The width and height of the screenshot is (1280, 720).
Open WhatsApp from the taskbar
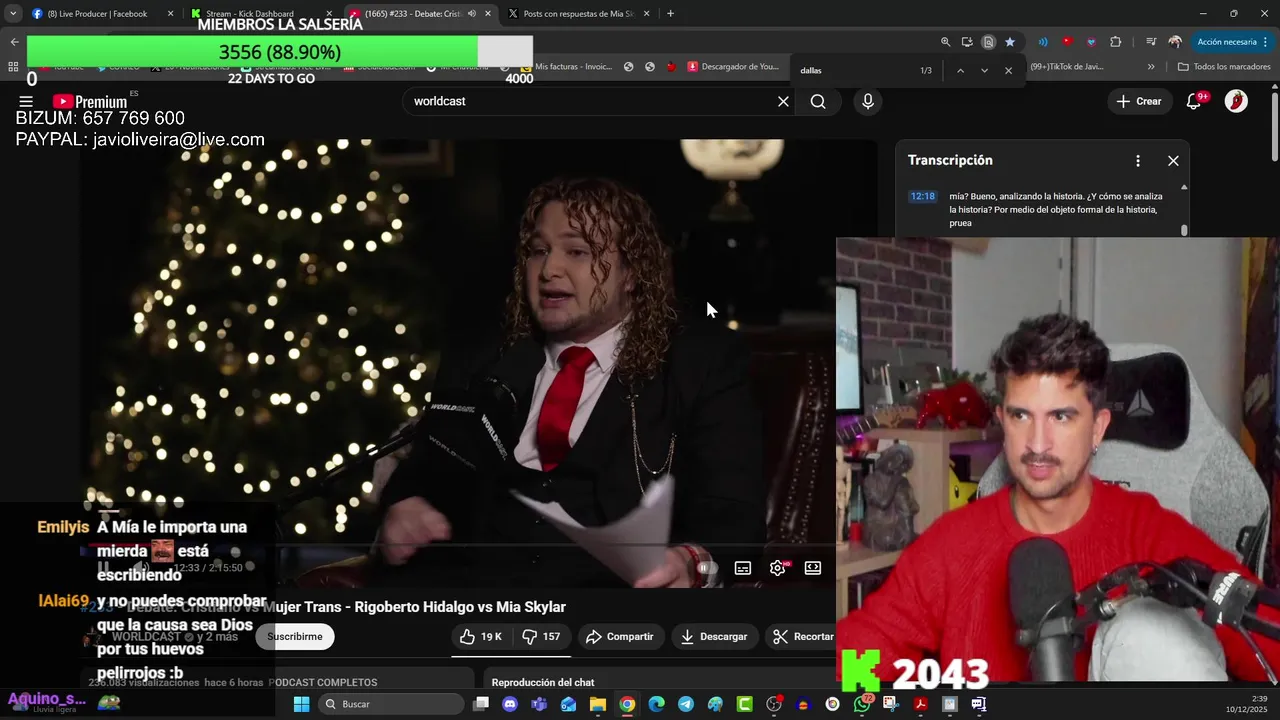[862, 704]
